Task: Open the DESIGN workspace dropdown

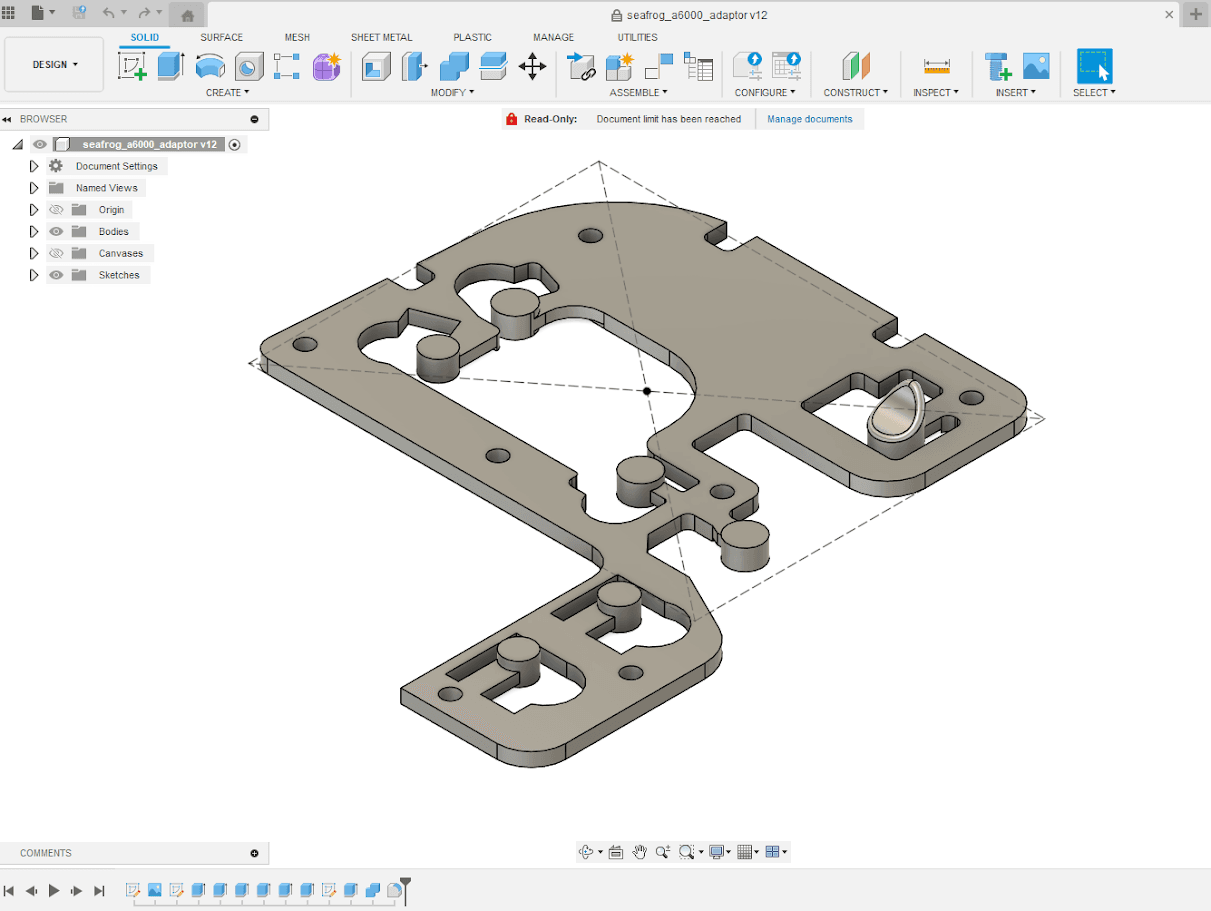Action: pos(54,65)
